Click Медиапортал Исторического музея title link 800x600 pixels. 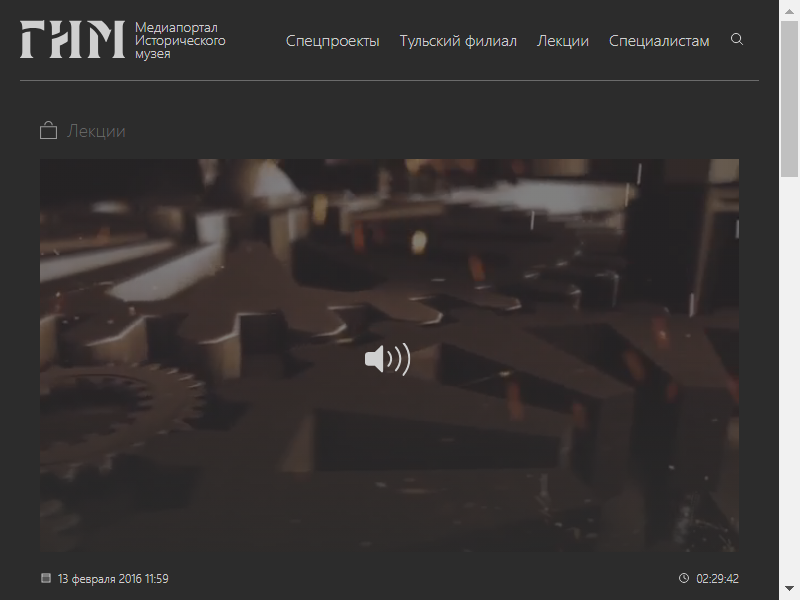tap(180, 40)
